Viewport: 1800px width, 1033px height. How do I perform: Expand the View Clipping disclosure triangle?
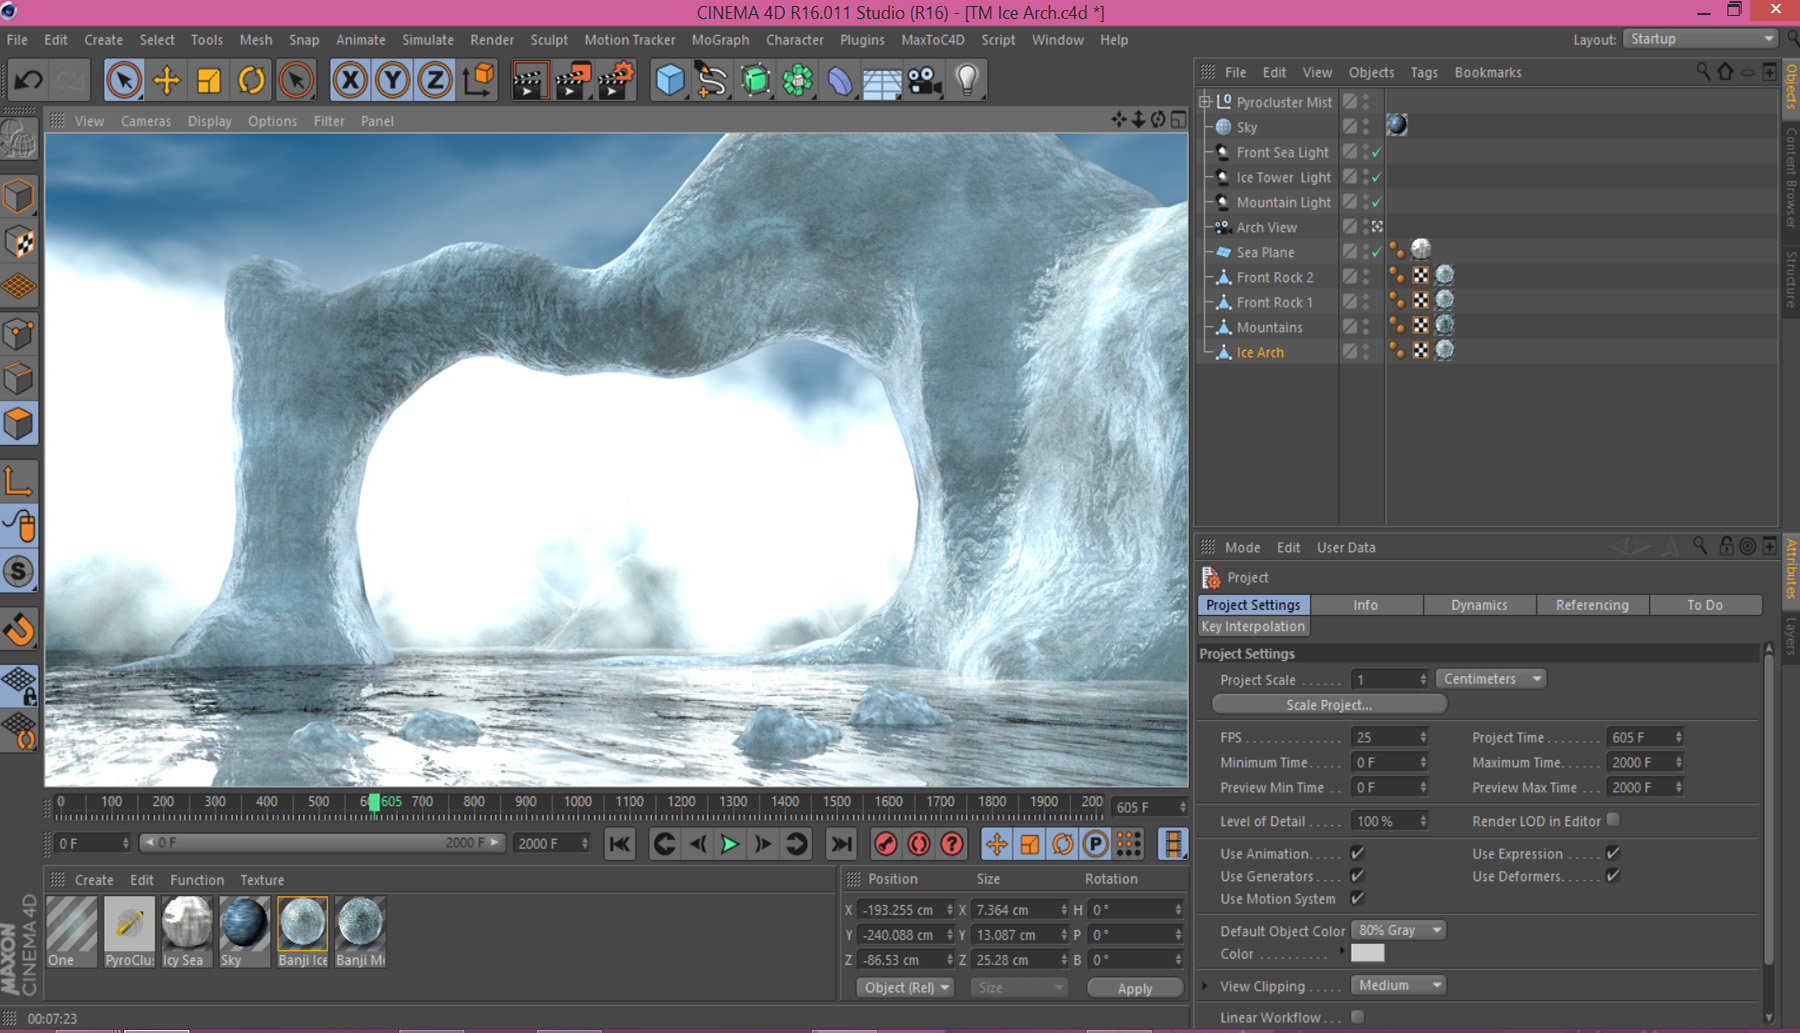pos(1205,986)
